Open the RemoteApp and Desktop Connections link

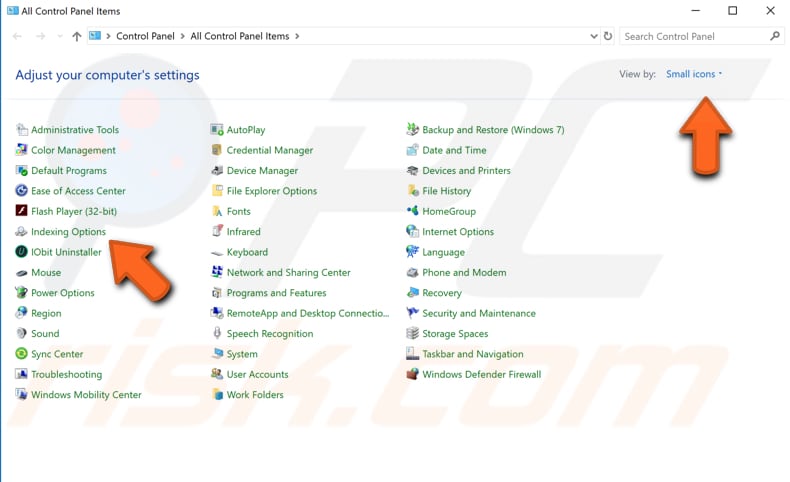click(308, 313)
